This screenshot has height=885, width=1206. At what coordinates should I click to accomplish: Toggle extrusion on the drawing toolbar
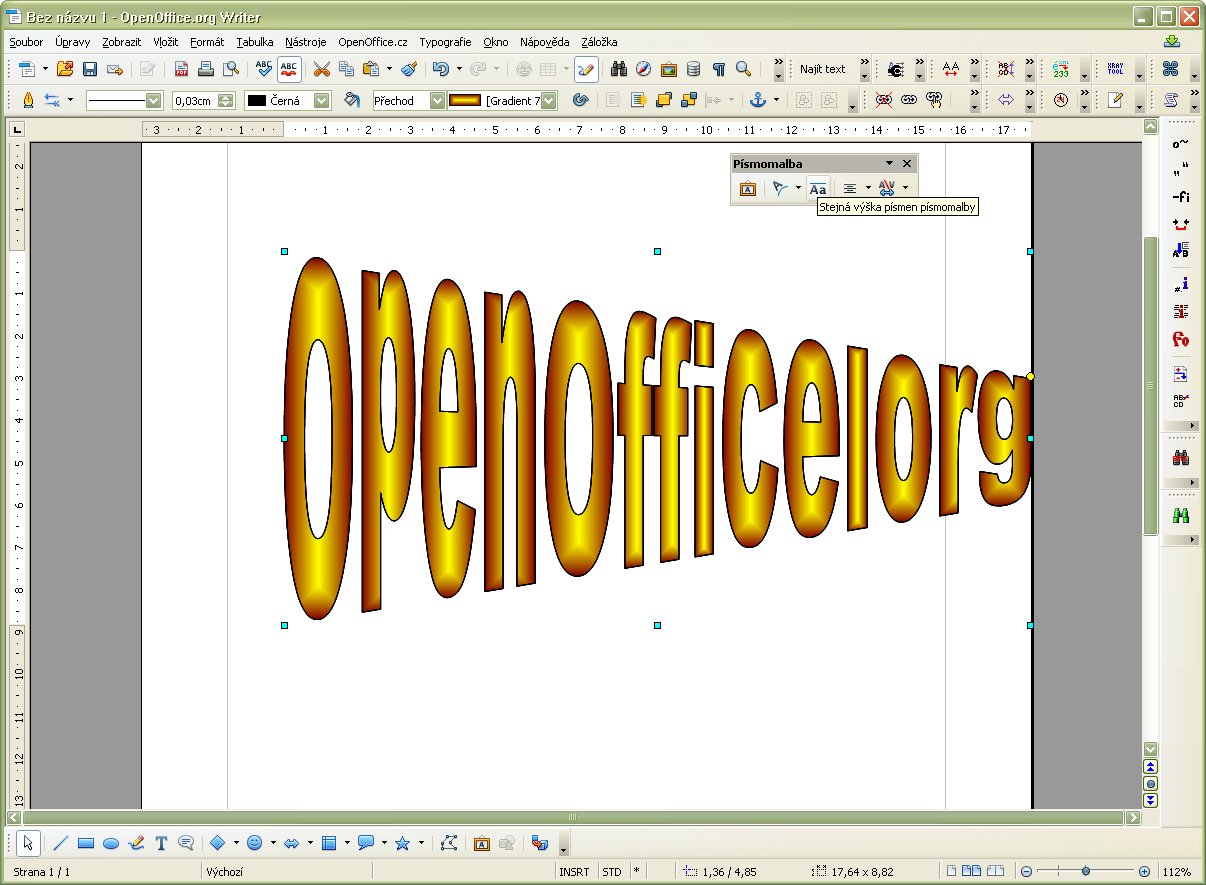541,843
